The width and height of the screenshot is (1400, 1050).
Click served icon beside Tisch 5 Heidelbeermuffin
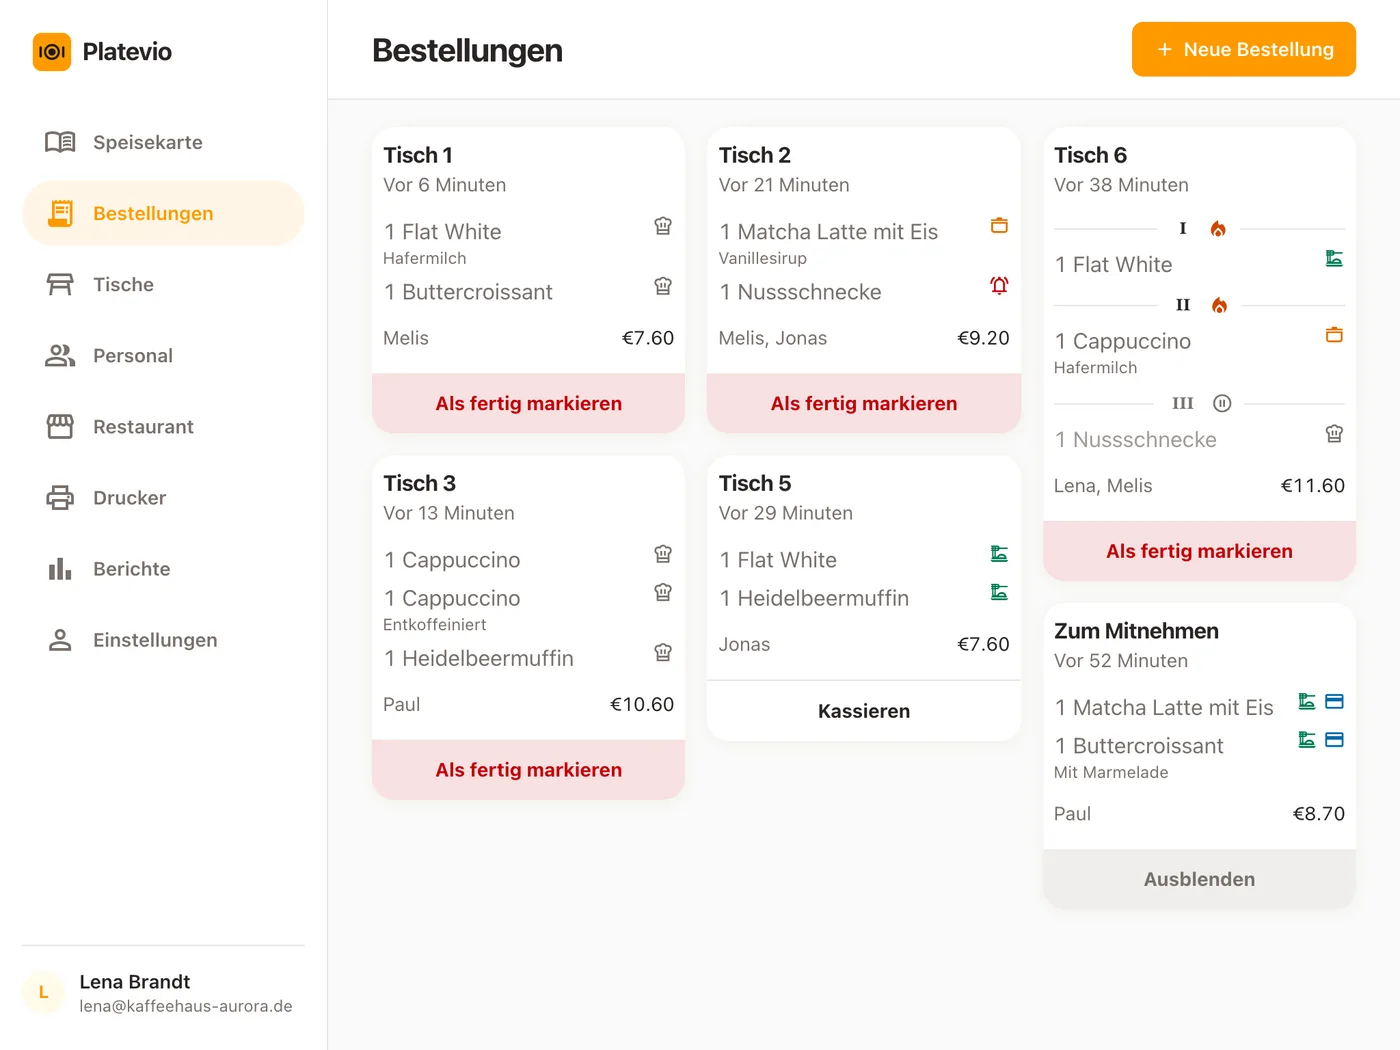(x=999, y=592)
